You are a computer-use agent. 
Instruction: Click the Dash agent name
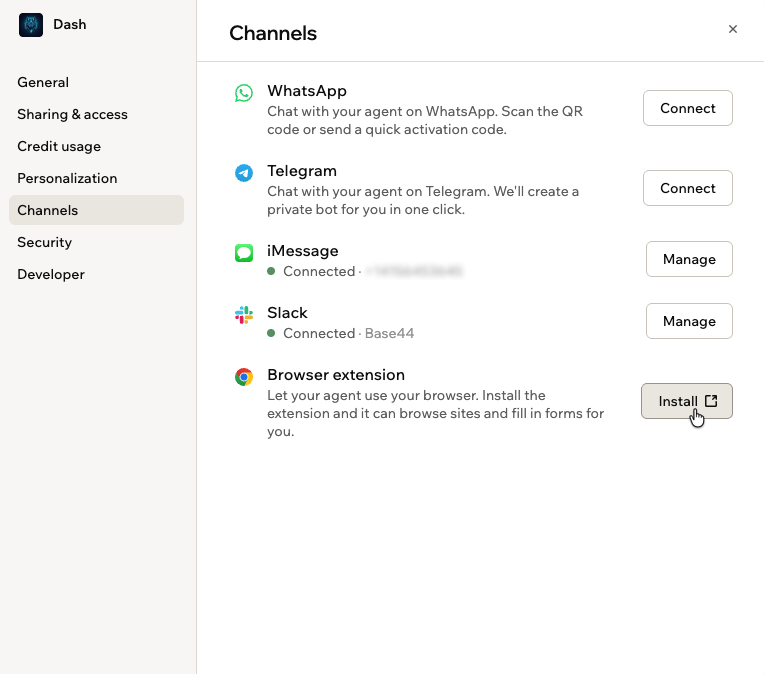click(70, 24)
